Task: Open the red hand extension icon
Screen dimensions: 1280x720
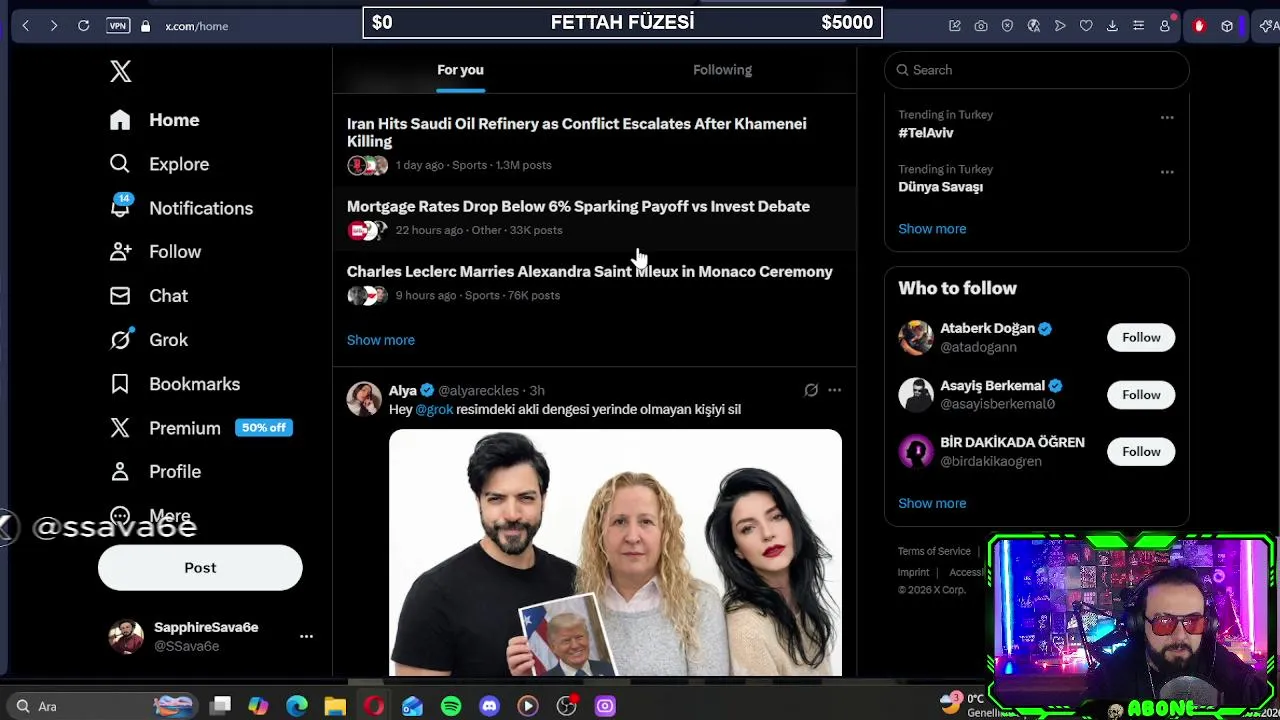Action: point(1199,26)
